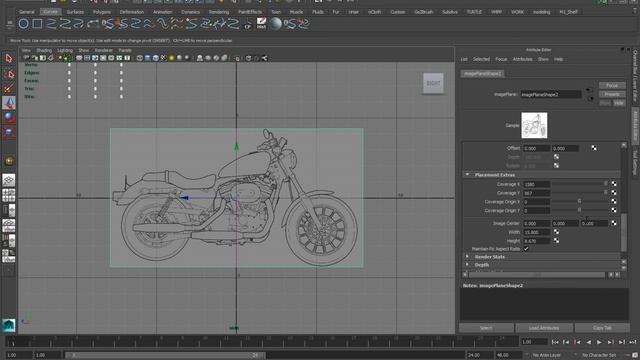Click the smooth shade cube icon in the viewport toolbar
The width and height of the screenshot is (640, 360).
148,58
